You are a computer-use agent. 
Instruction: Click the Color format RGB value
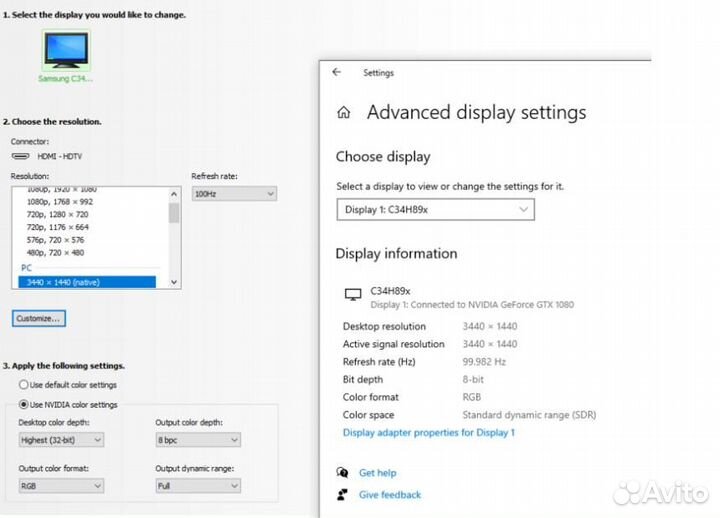tap(472, 397)
